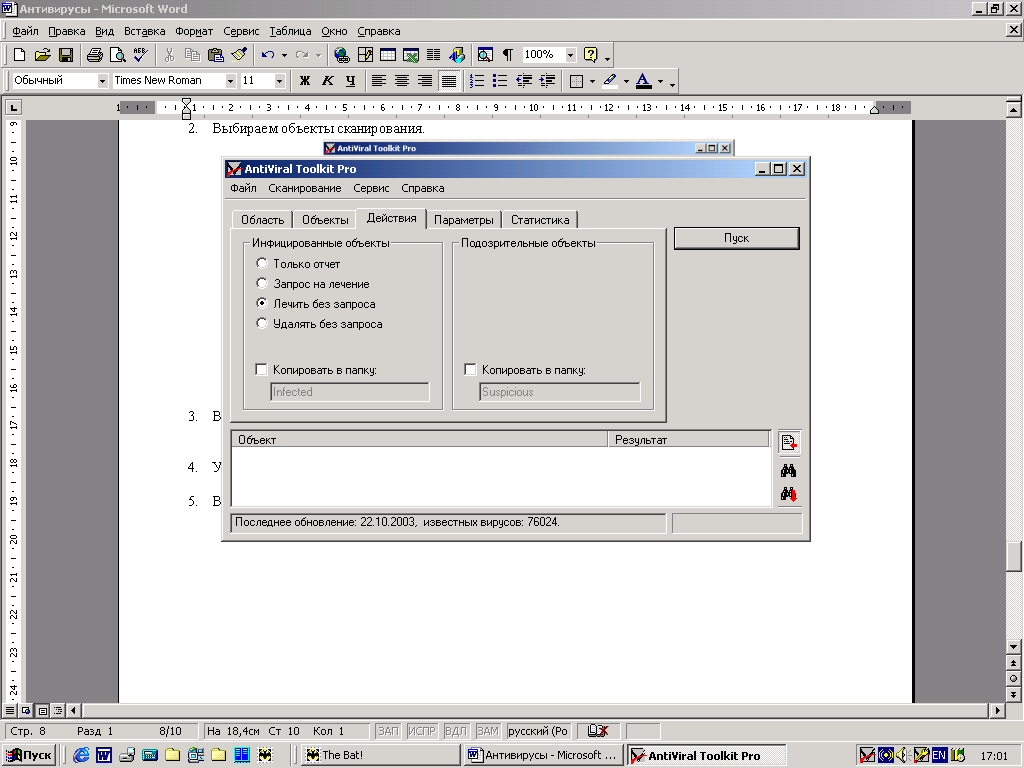Turn on numbered list
1024x768 pixels.
[x=477, y=80]
